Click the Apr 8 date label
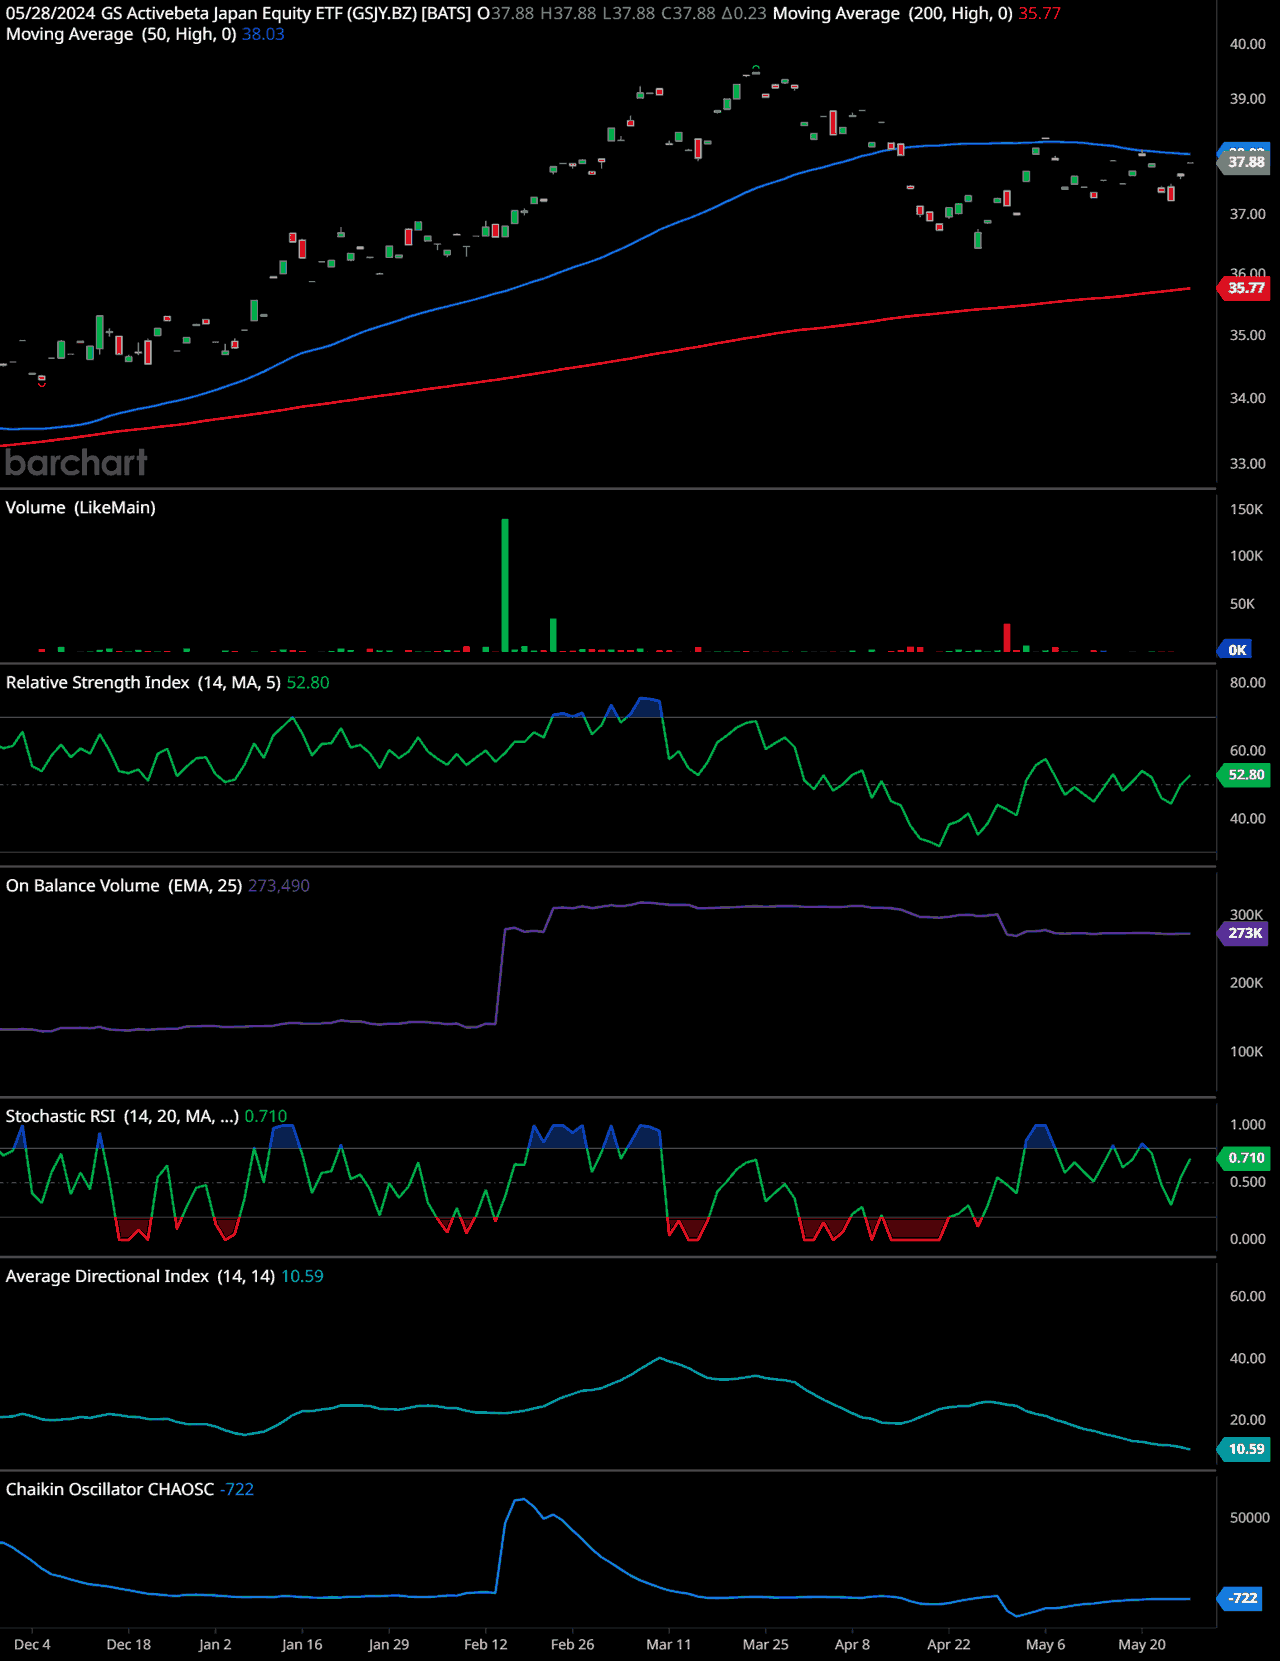1280x1661 pixels. [853, 1644]
